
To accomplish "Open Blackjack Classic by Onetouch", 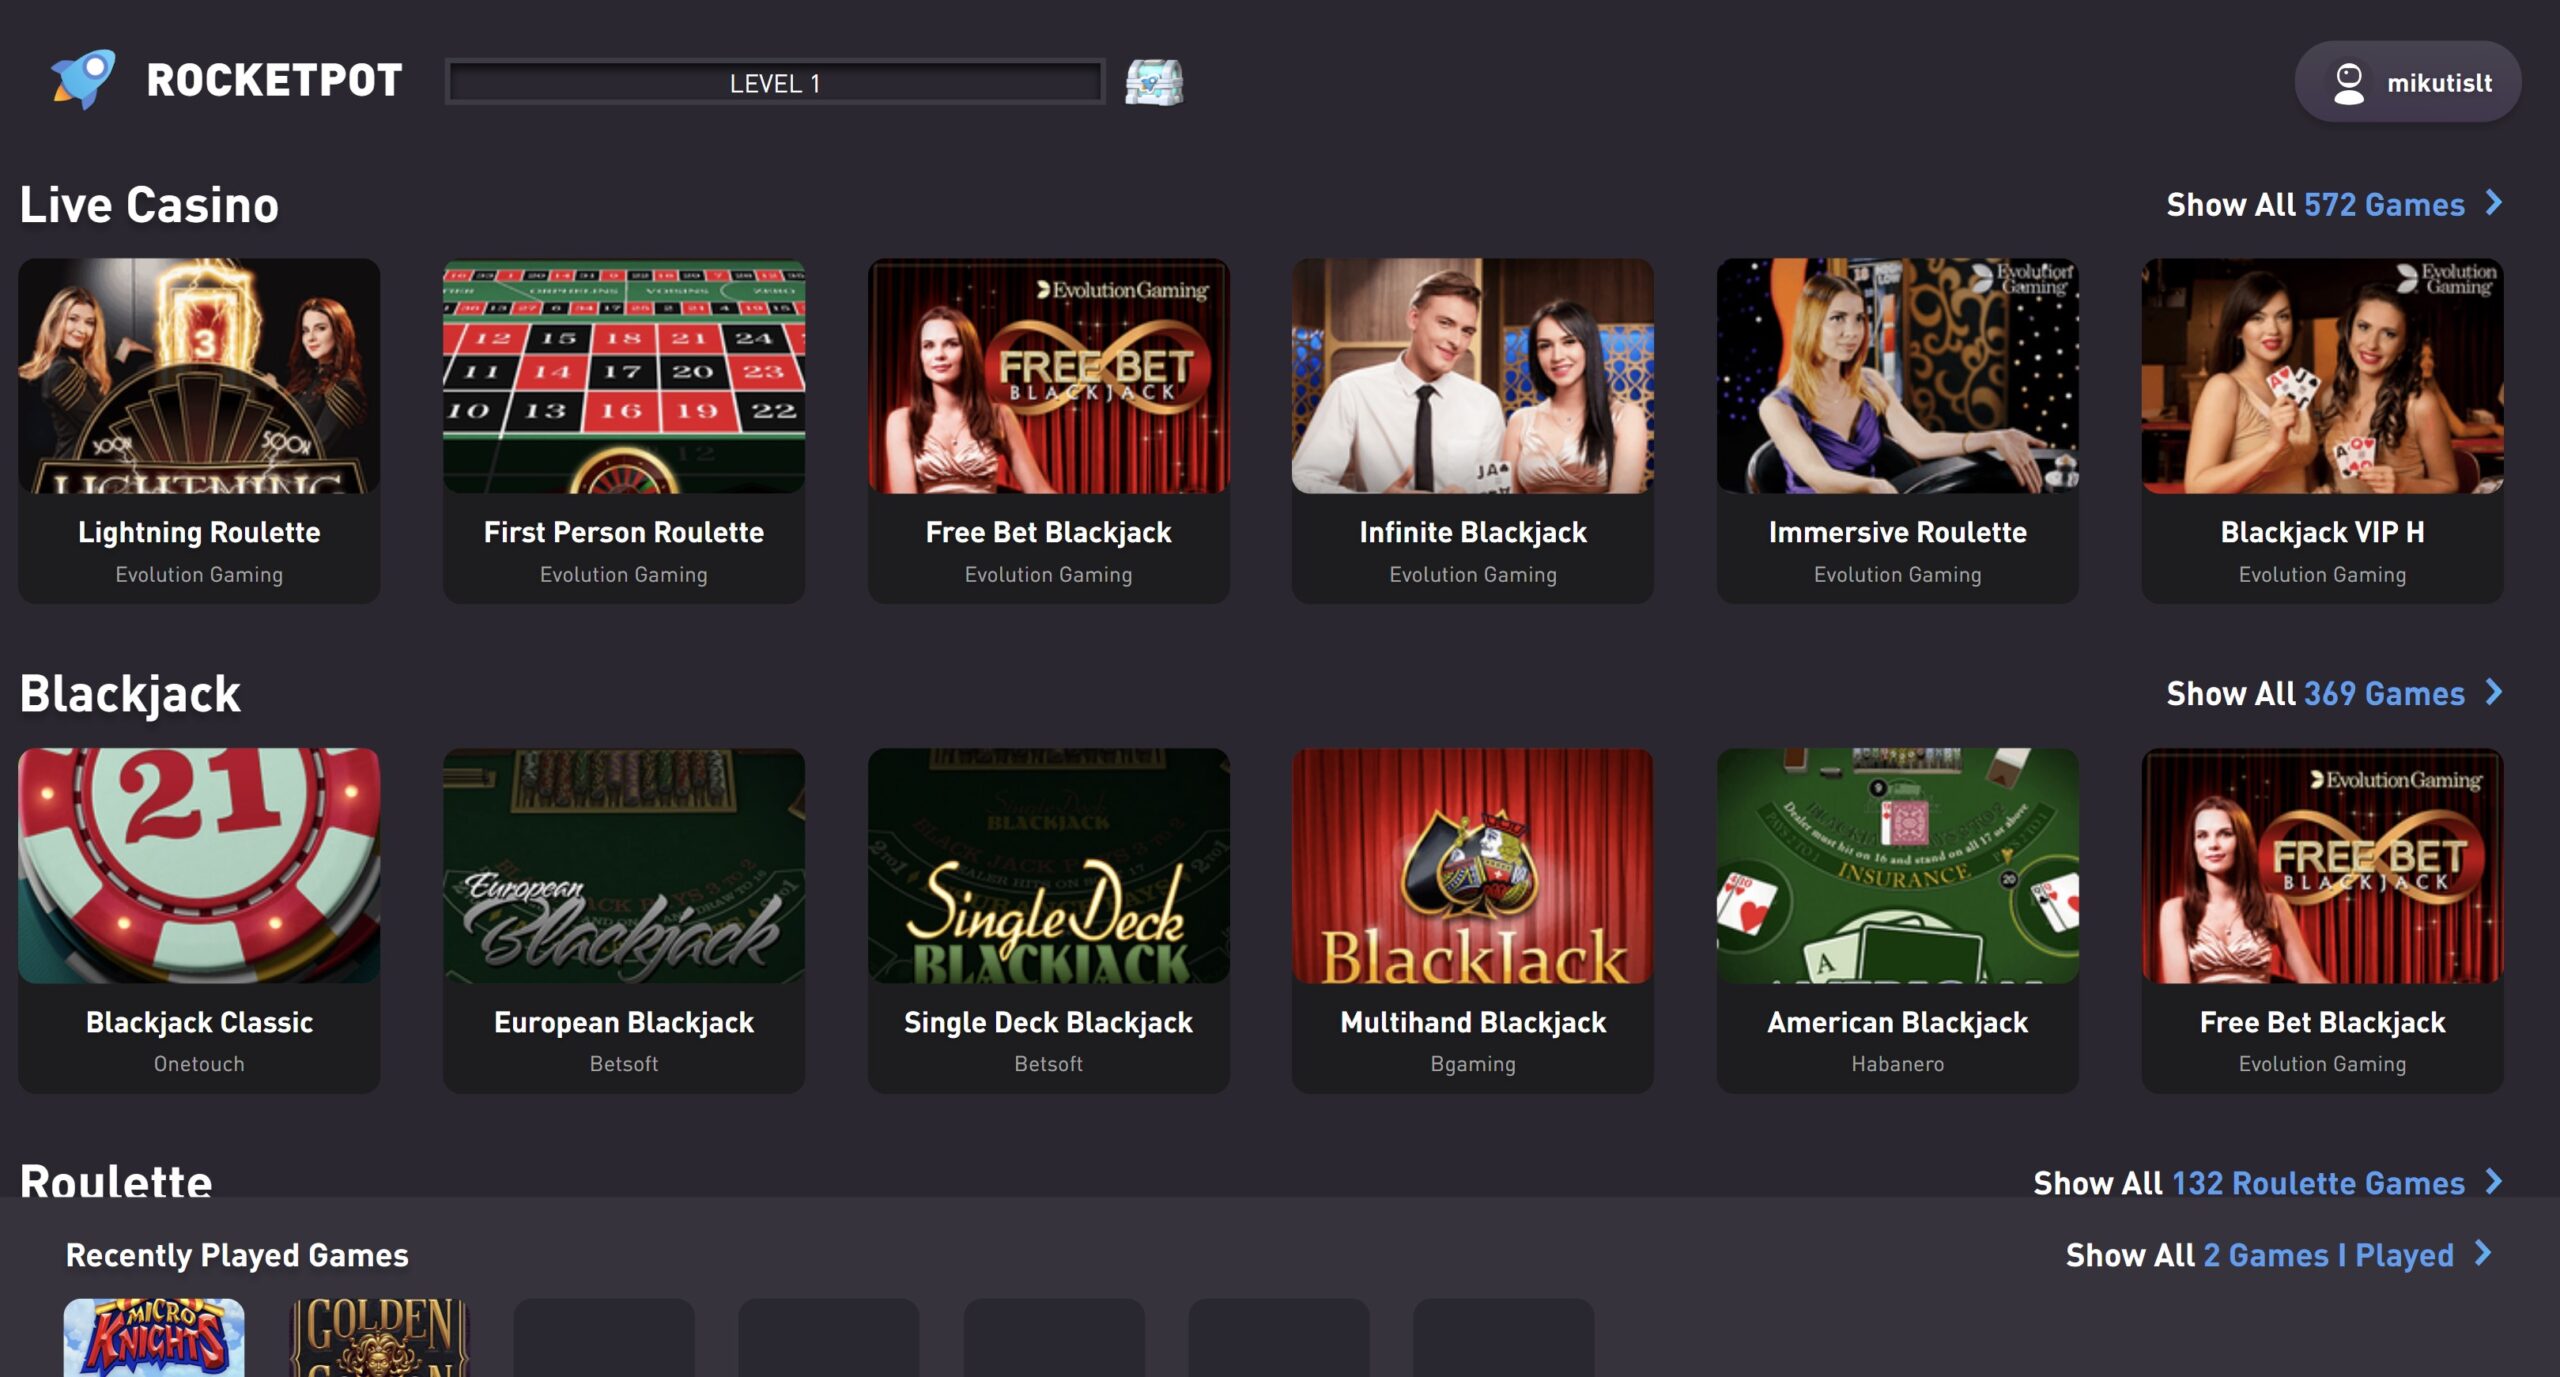I will pyautogui.click(x=199, y=866).
